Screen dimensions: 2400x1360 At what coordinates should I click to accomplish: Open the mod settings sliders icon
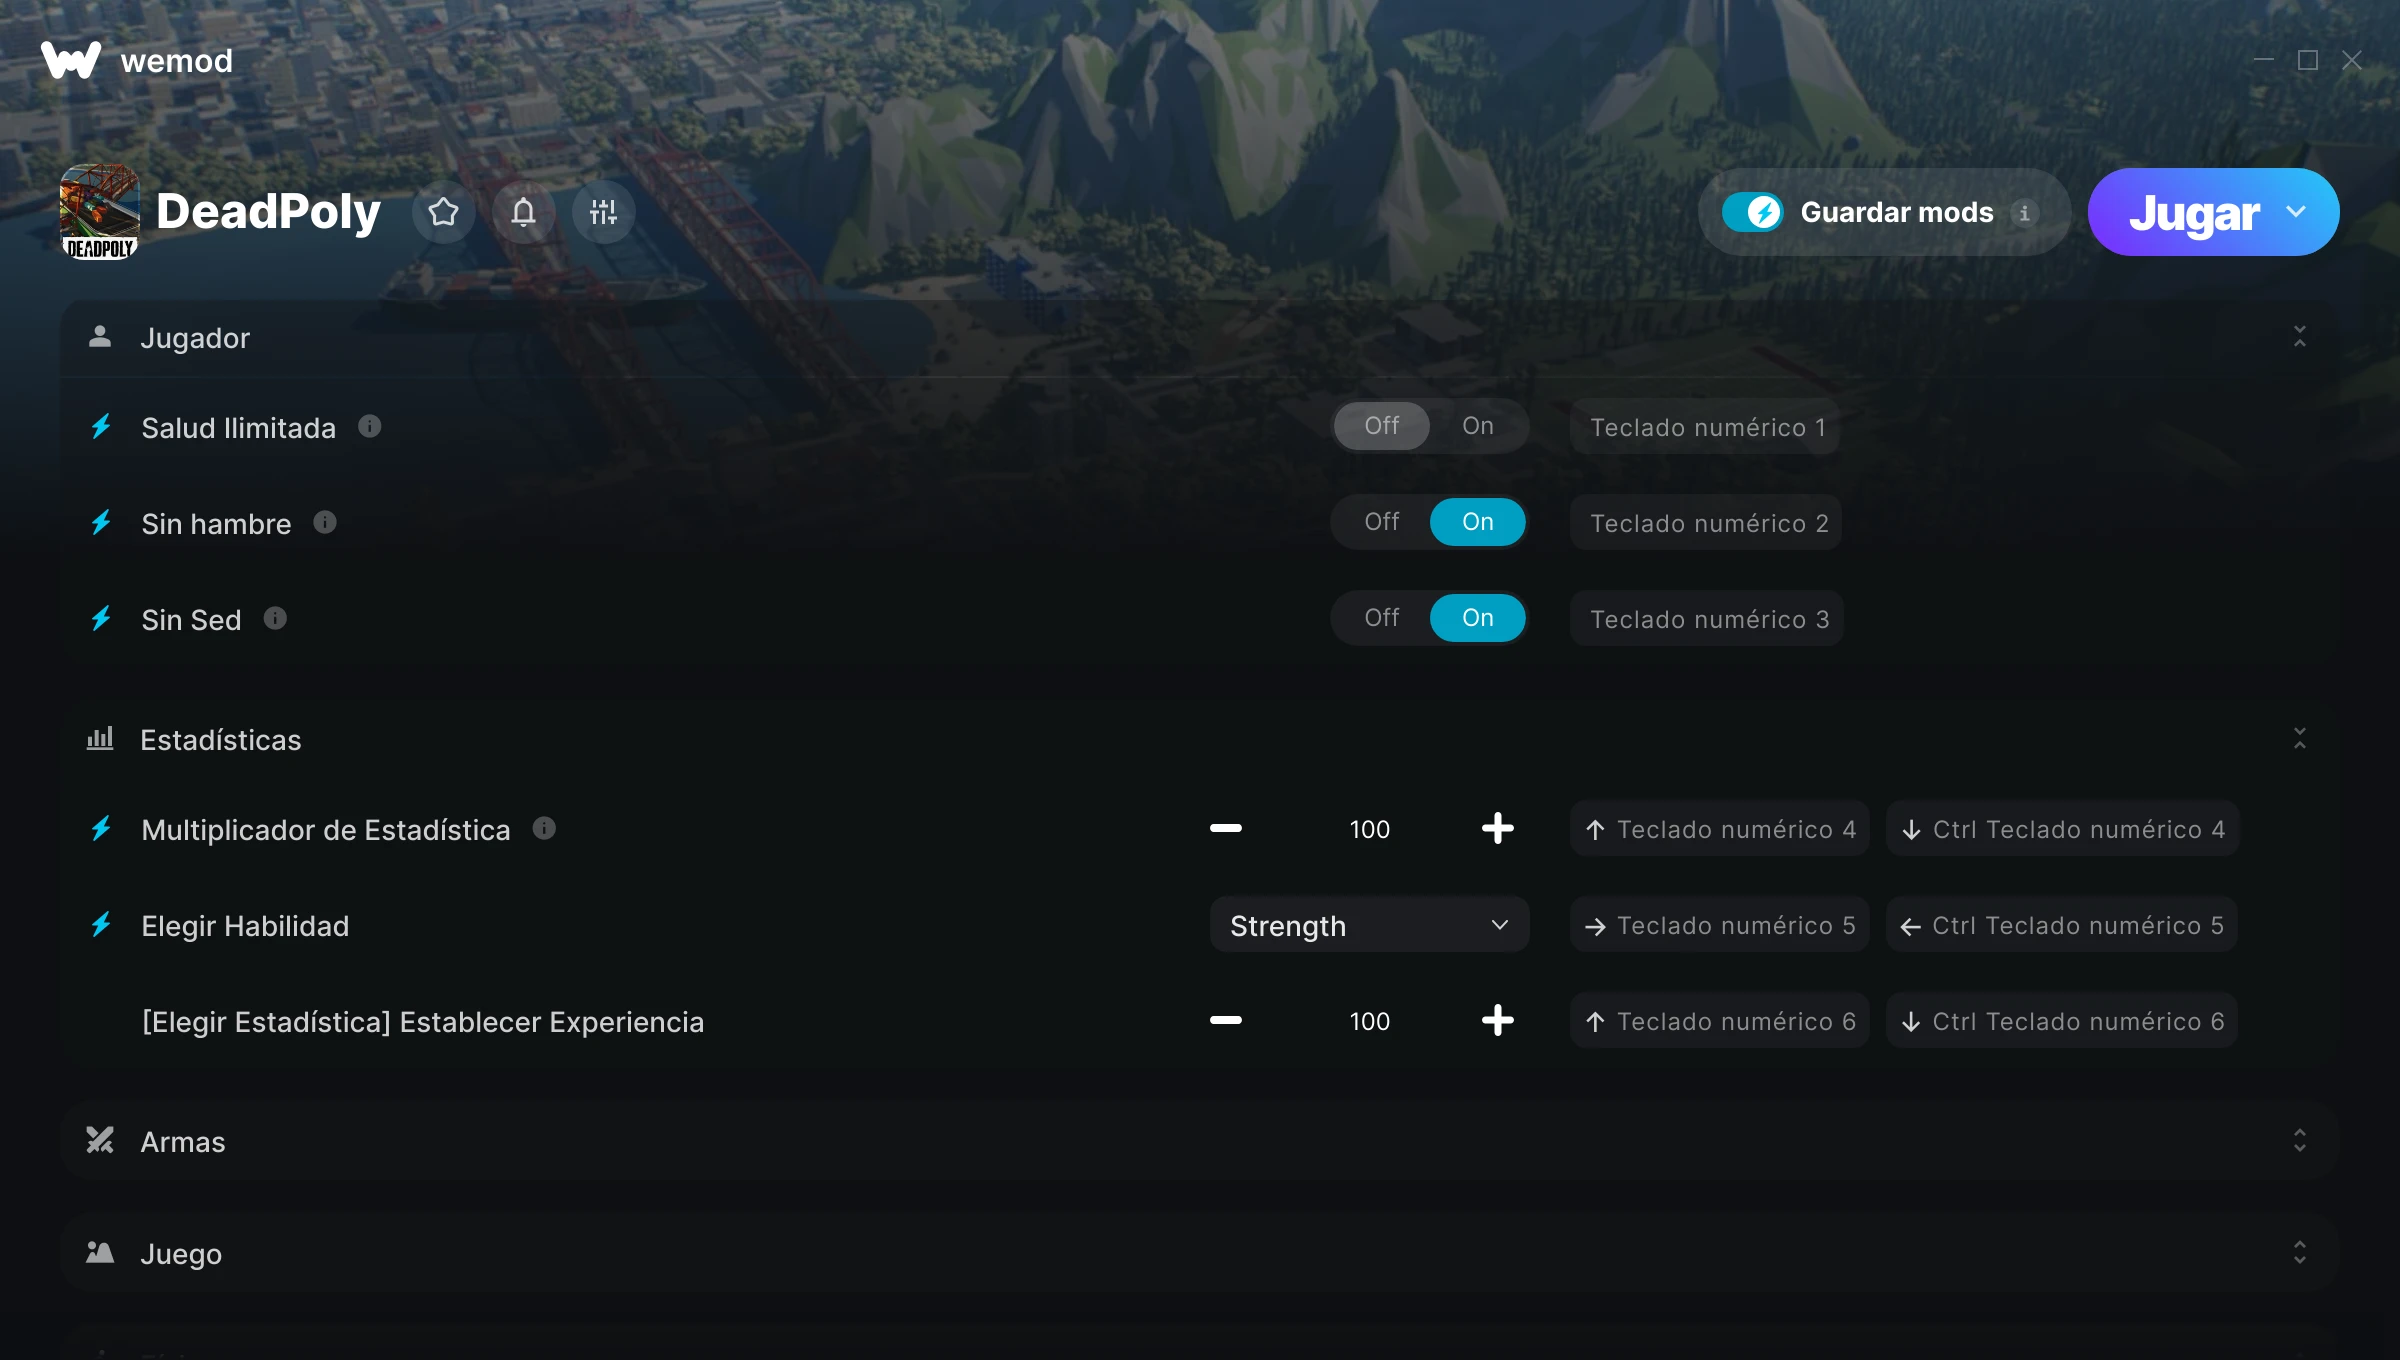point(603,212)
